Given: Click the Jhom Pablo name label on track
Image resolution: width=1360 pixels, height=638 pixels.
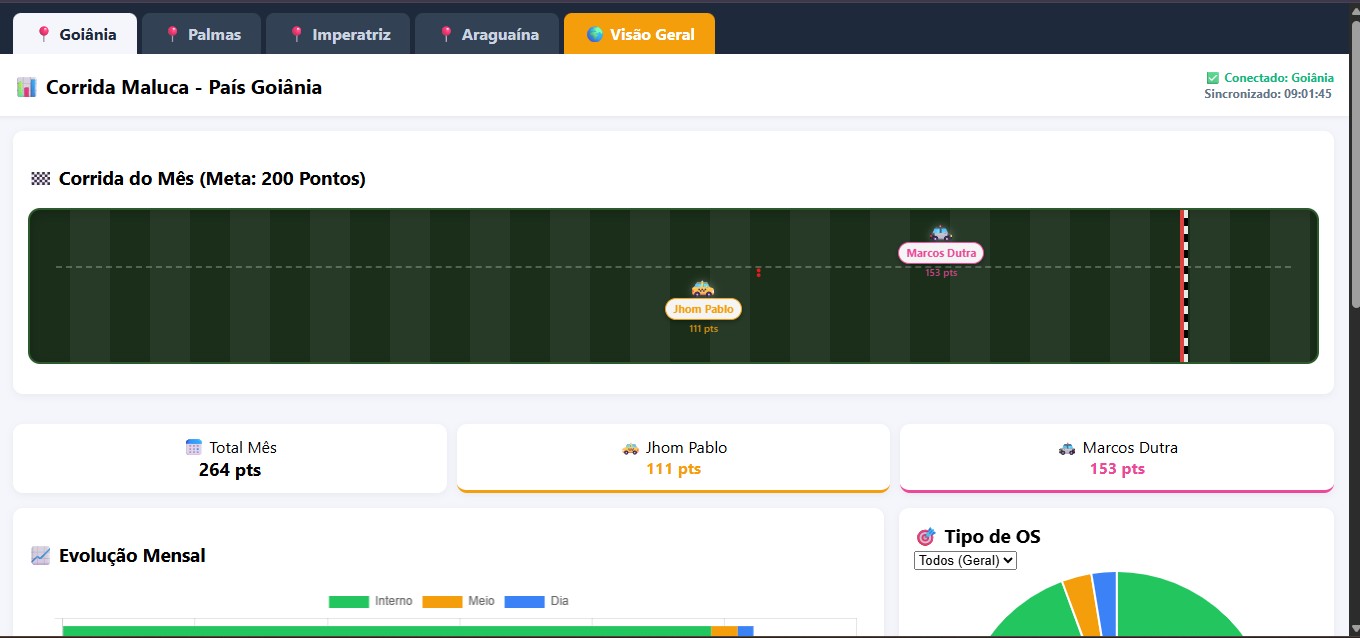Looking at the screenshot, I should (703, 309).
